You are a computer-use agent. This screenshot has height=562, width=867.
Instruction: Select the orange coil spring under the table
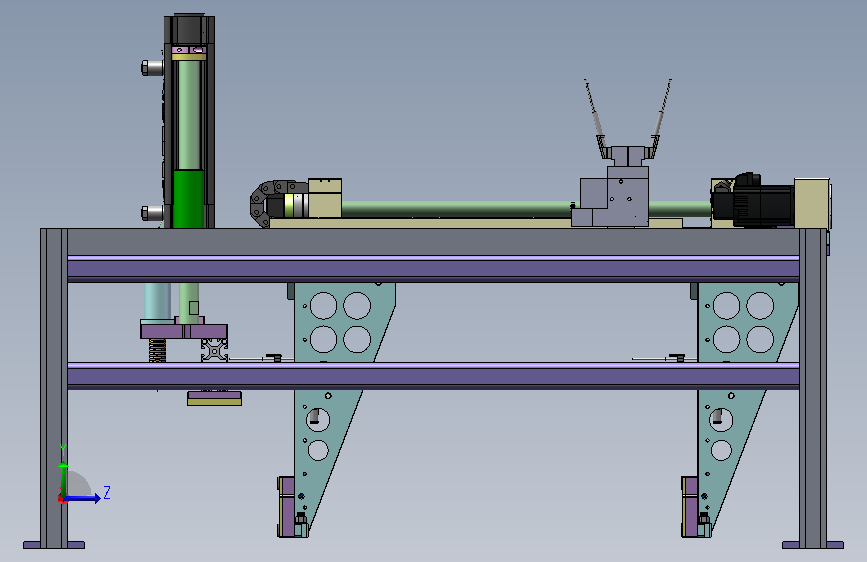click(157, 350)
